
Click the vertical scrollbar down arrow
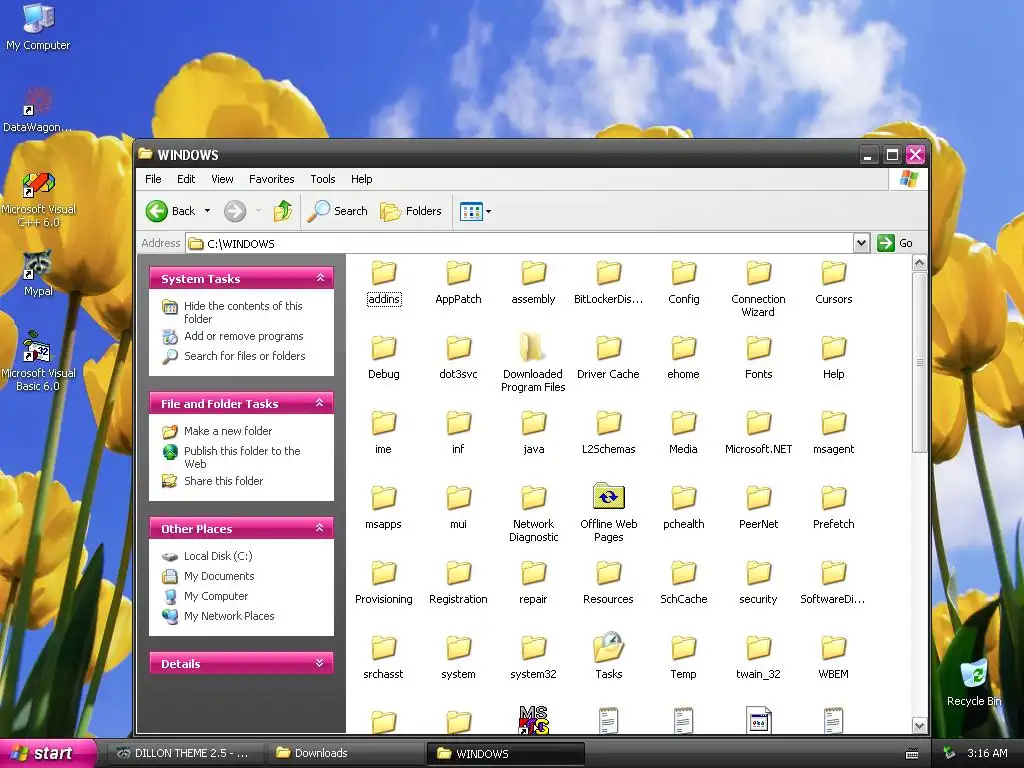(920, 725)
